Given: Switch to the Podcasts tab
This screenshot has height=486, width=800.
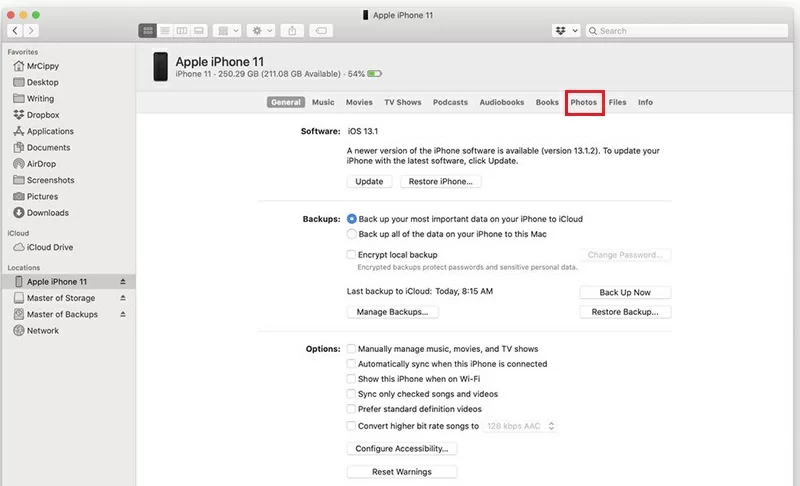Looking at the screenshot, I should click(450, 102).
